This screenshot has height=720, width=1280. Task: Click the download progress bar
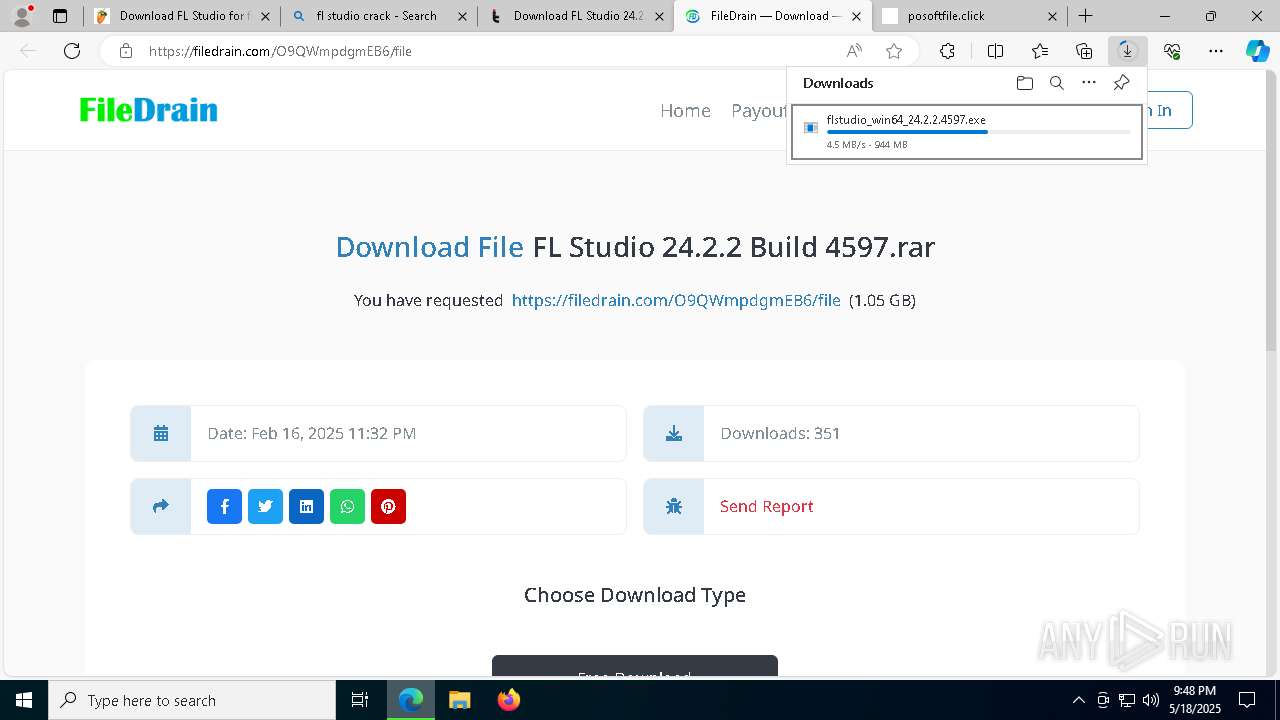(x=979, y=132)
